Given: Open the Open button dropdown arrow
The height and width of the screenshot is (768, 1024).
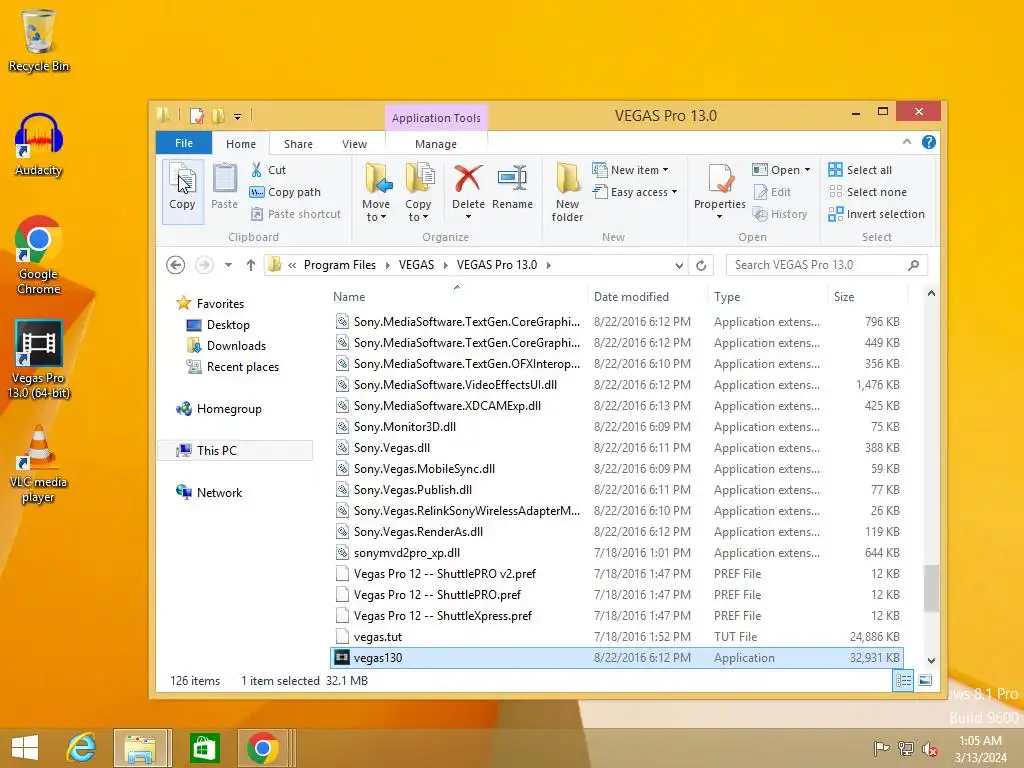Looking at the screenshot, I should 807,170.
